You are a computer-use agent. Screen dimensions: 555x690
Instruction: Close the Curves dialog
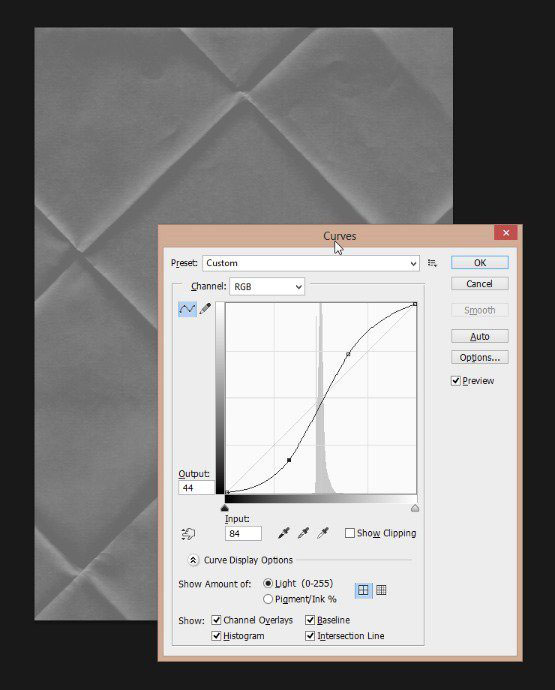506,233
